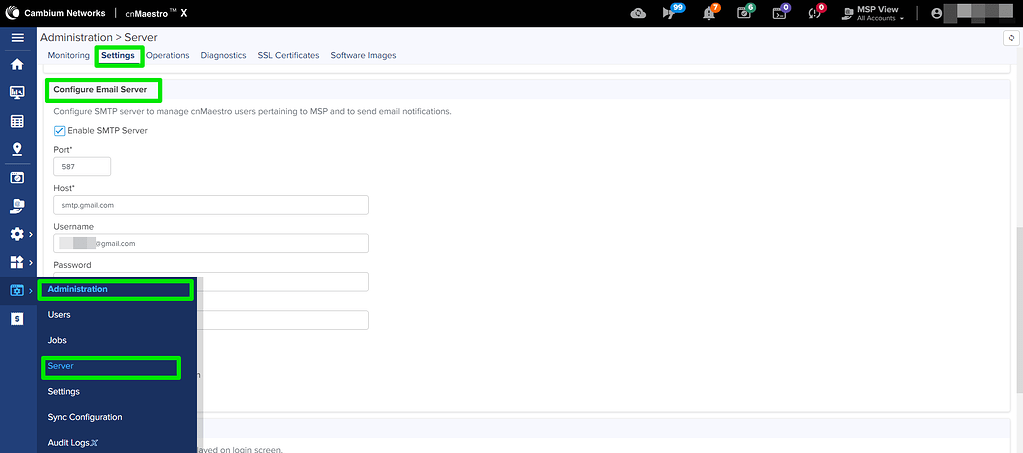Viewport: 1023px width, 453px height.
Task: Open the SSL Certificates tab
Action: 288,55
